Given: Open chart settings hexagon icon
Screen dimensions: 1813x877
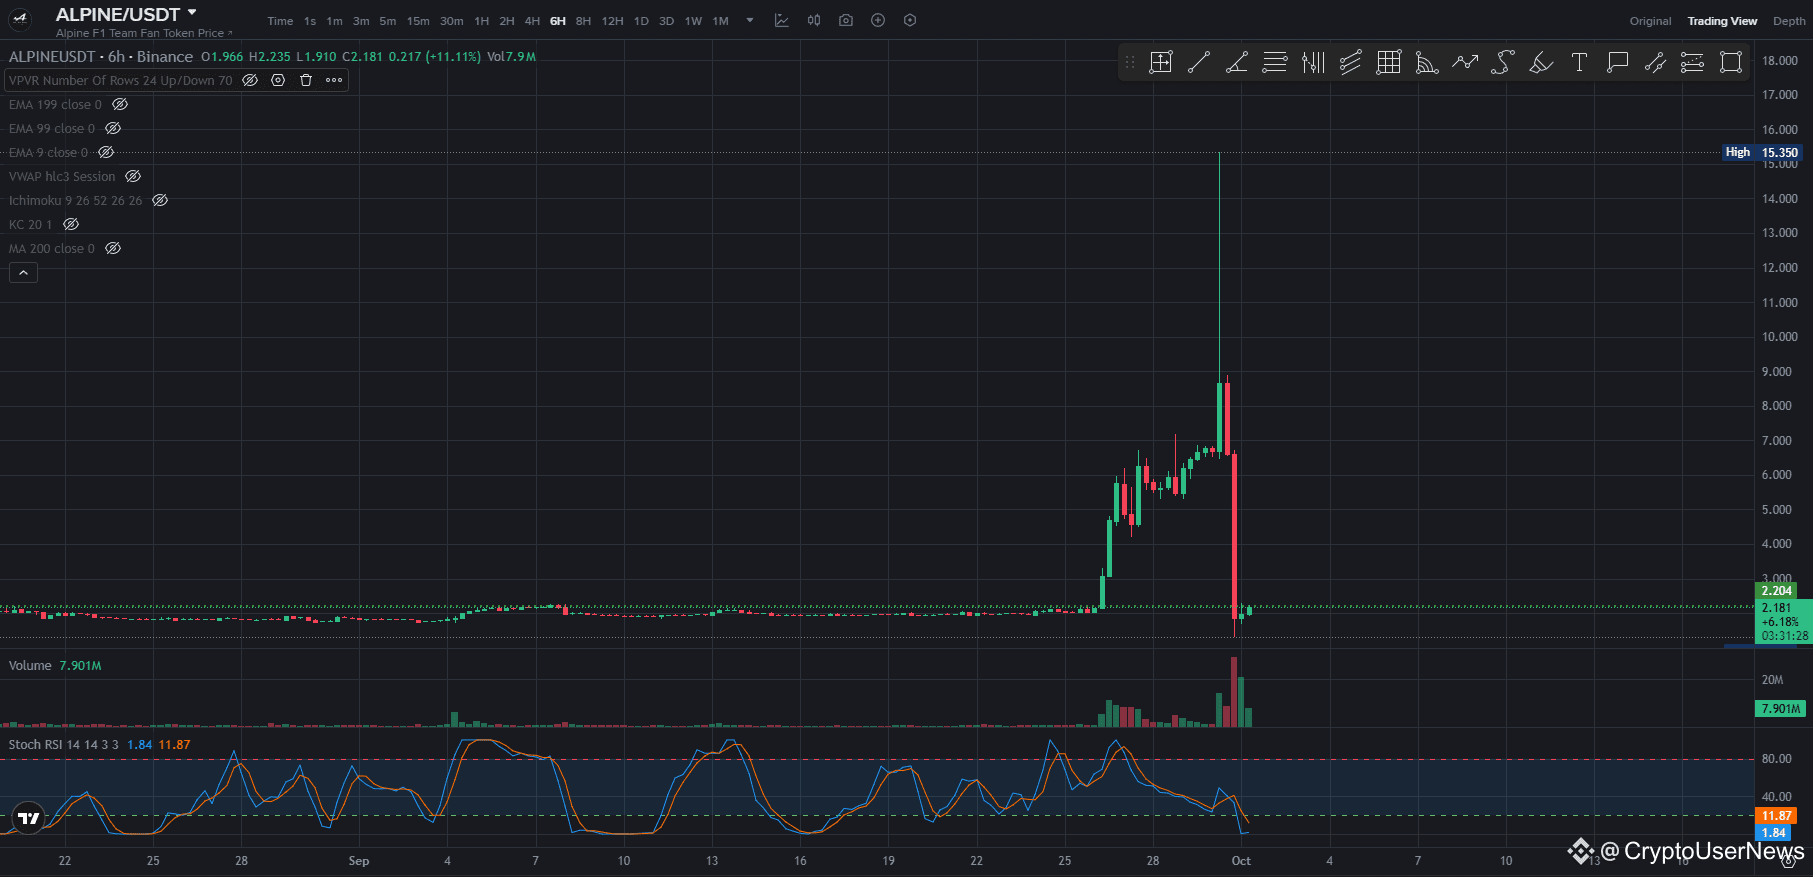Looking at the screenshot, I should click(910, 20).
